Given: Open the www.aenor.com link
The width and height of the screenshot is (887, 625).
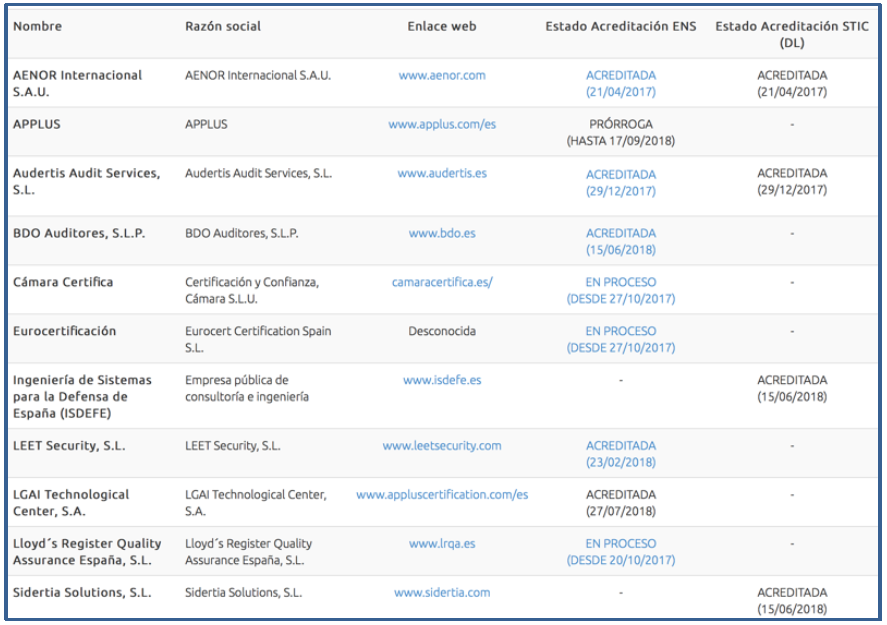Looking at the screenshot, I should [x=441, y=75].
